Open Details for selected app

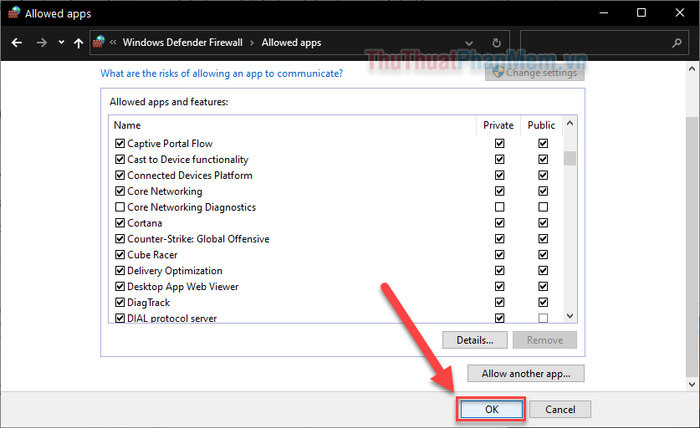(x=475, y=340)
